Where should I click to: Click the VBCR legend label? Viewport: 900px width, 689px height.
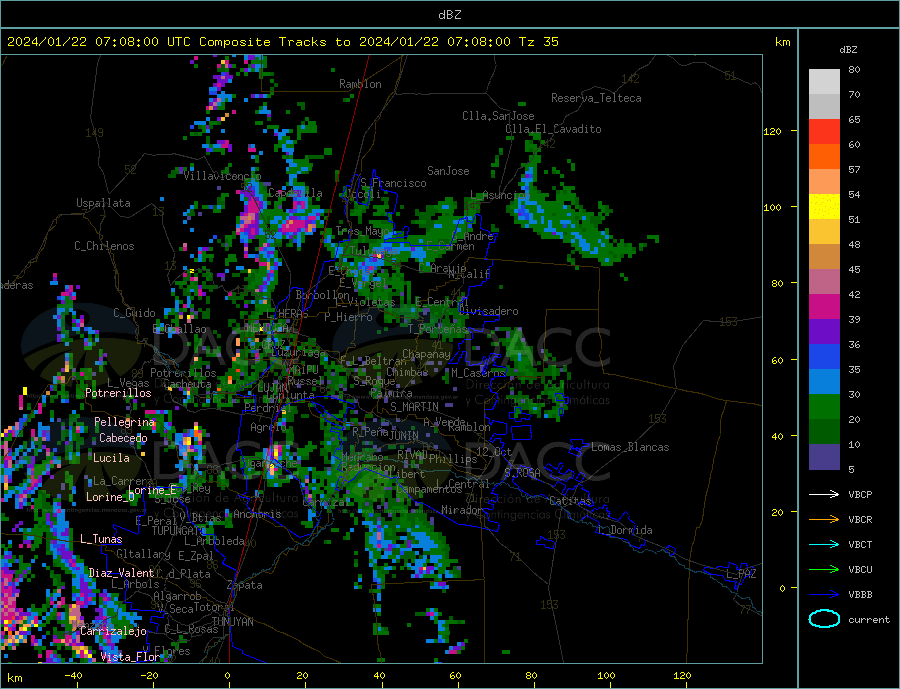(860, 520)
